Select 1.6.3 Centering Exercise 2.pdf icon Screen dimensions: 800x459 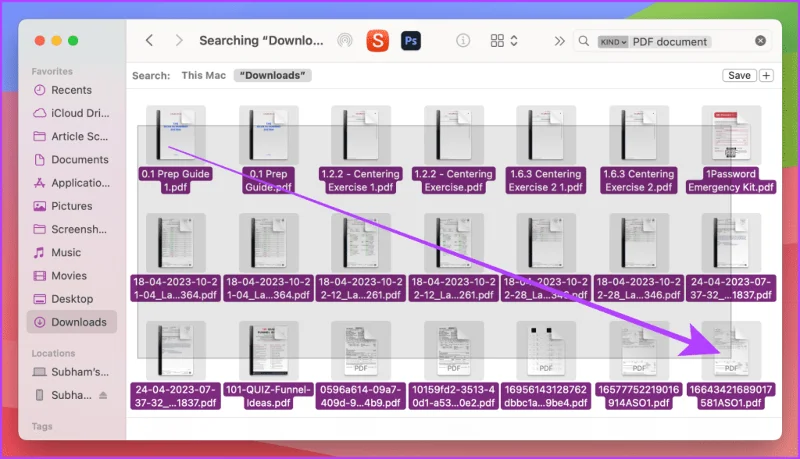pos(639,135)
